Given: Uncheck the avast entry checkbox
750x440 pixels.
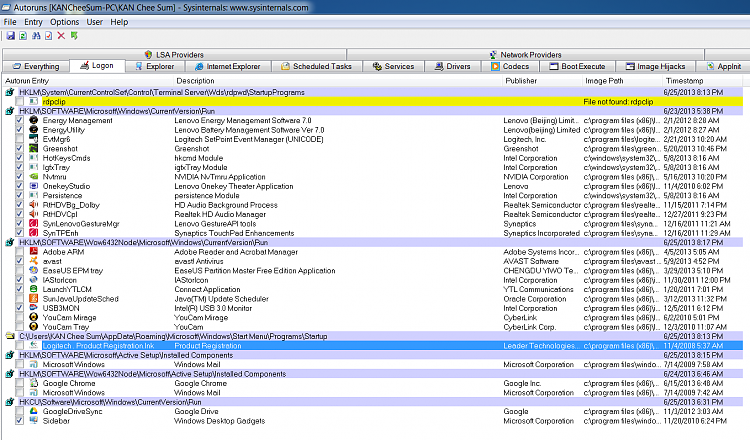Looking at the screenshot, I should pyautogui.click(x=20, y=261).
